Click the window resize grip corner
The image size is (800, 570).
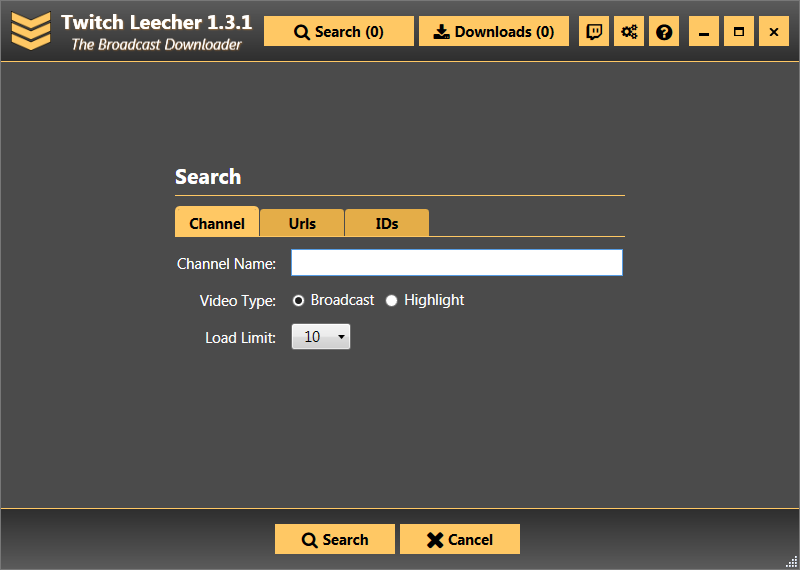click(792, 562)
